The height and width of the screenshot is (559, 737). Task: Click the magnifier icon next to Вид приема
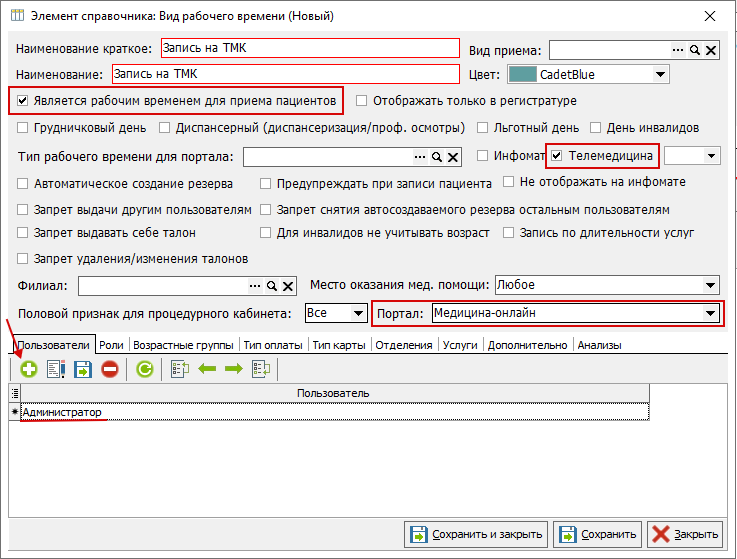pos(695,49)
